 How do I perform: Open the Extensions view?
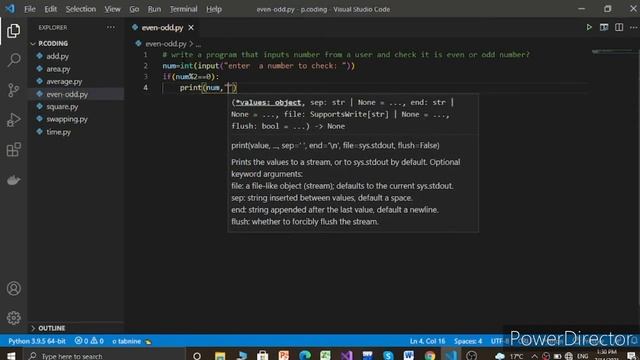point(13,149)
